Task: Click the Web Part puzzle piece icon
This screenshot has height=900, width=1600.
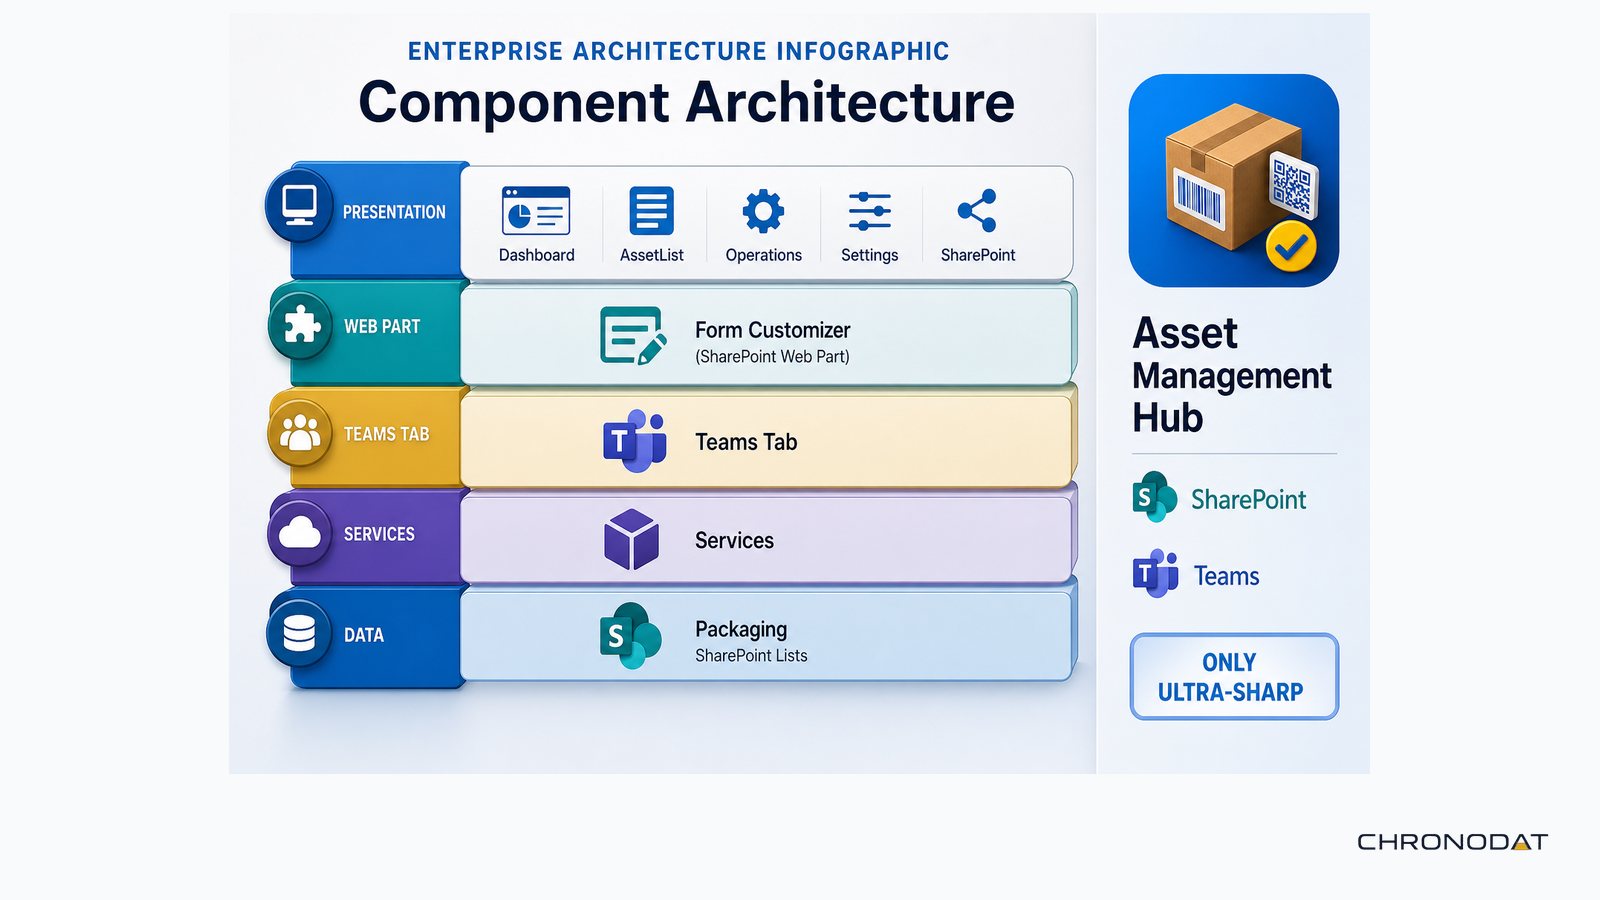Action: click(x=301, y=325)
